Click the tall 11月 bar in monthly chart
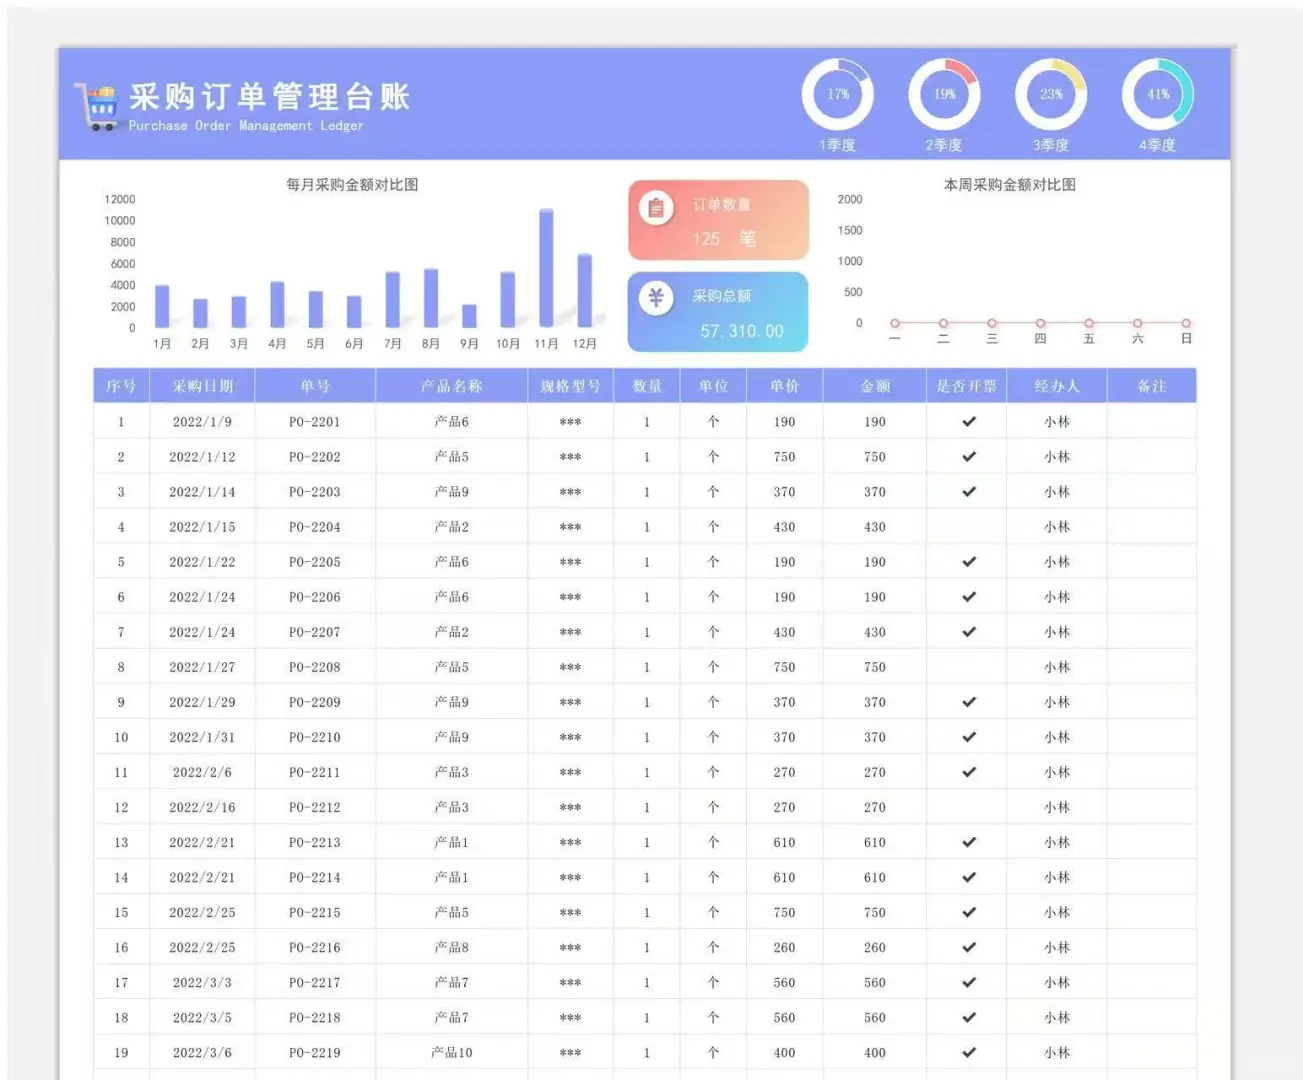 (546, 268)
